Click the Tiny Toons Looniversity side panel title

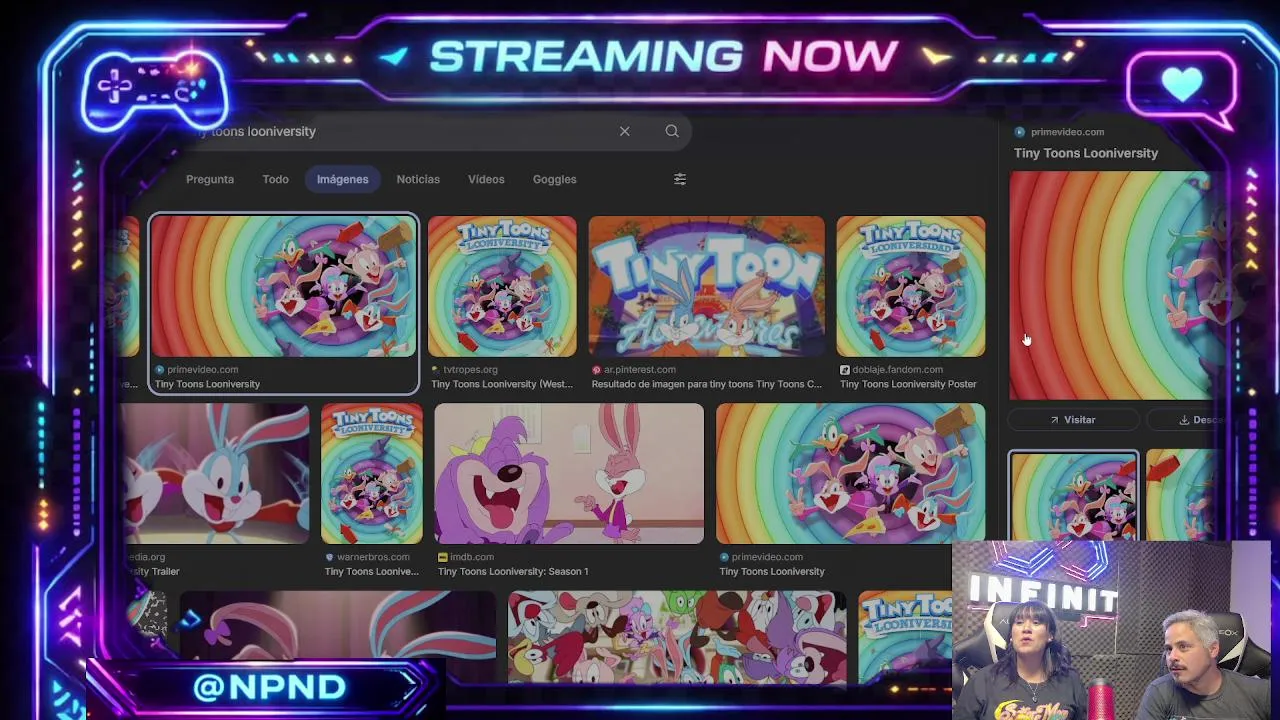[x=1086, y=153]
